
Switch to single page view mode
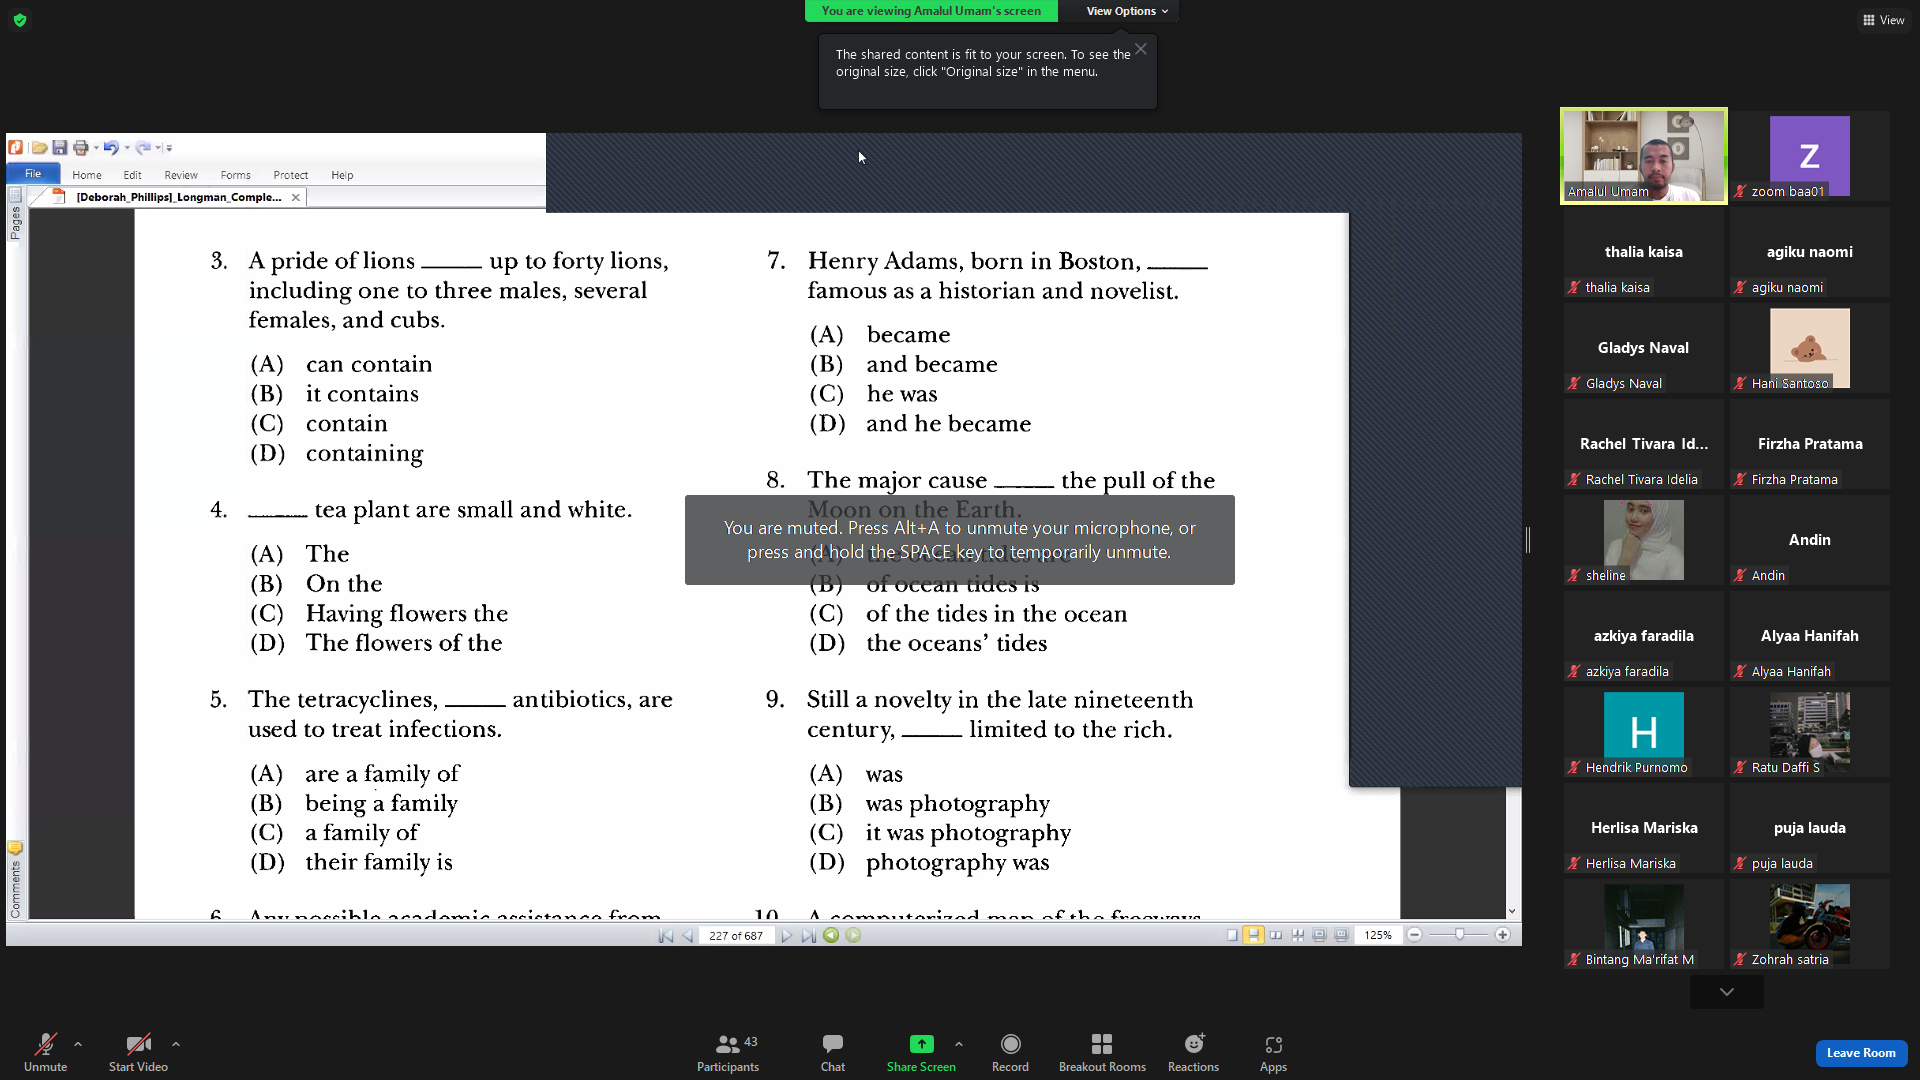point(1232,936)
